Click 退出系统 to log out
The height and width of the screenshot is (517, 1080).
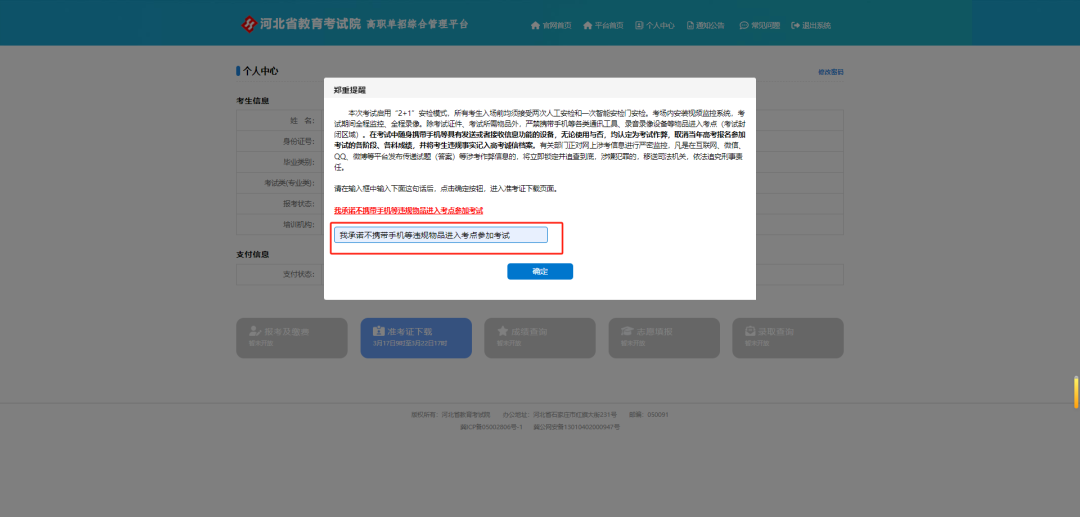coord(811,25)
